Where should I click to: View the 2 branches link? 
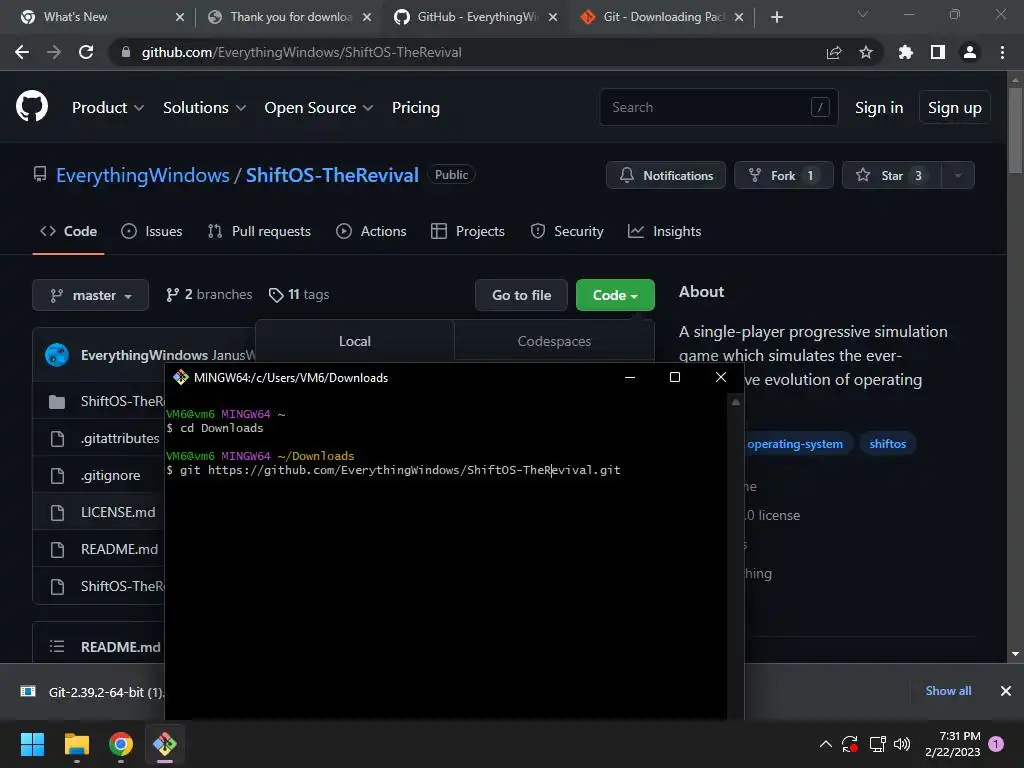[209, 295]
